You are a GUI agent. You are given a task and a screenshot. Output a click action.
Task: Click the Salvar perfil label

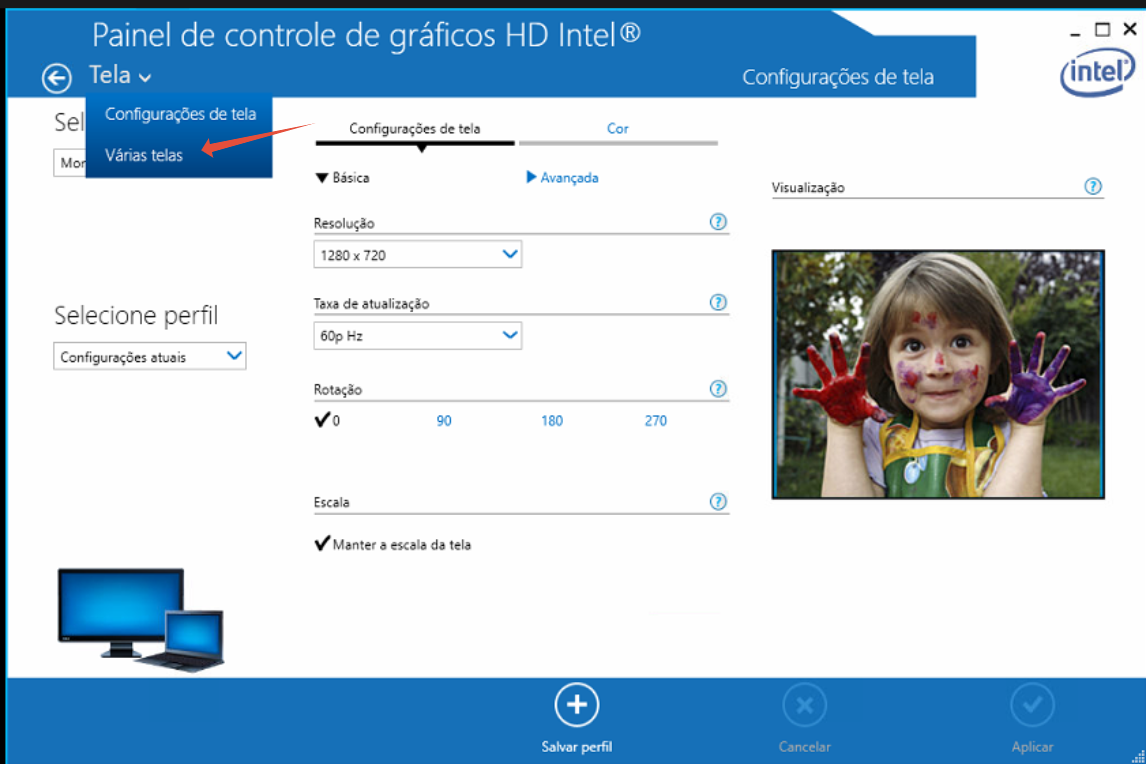(x=577, y=746)
